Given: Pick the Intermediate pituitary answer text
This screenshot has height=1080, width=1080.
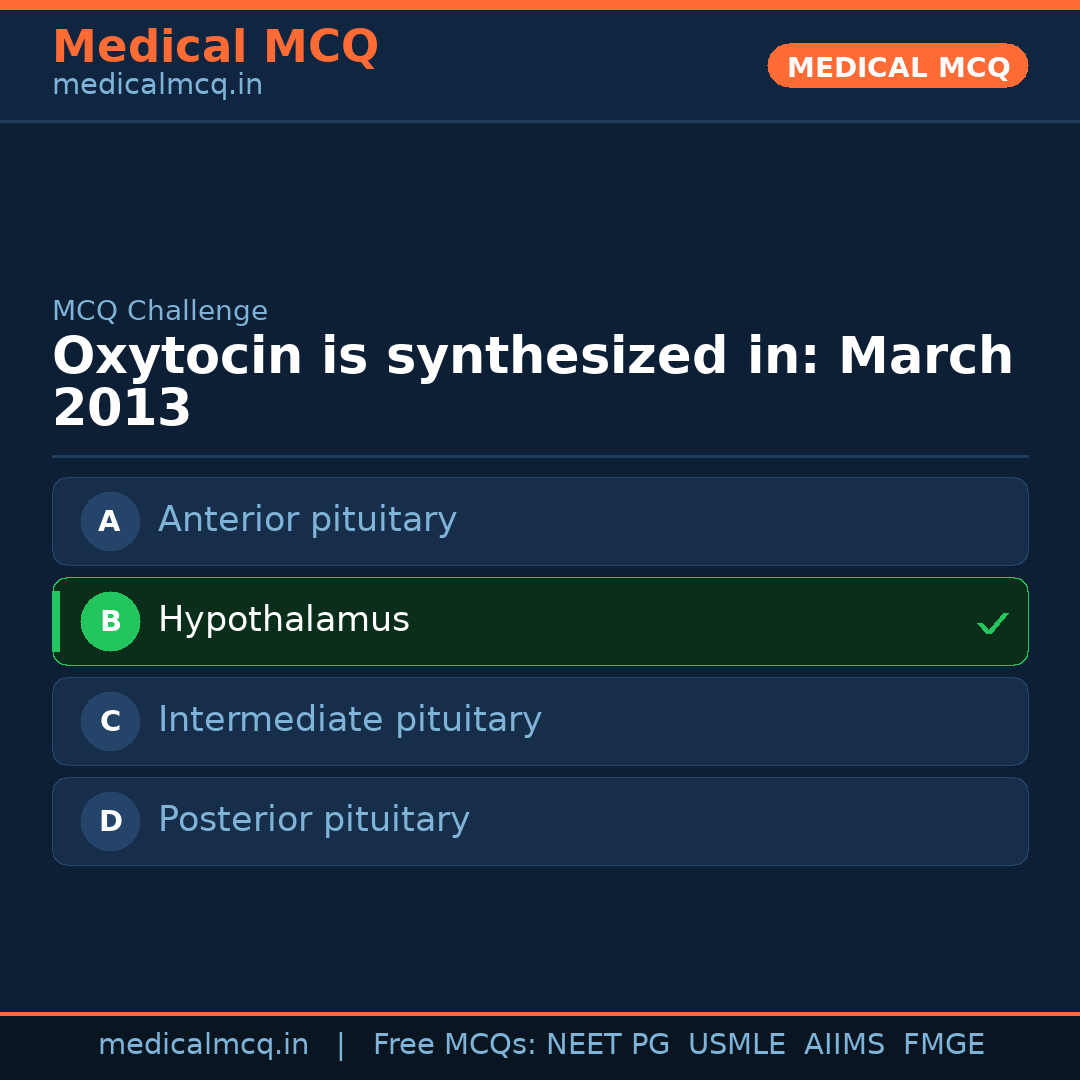Looking at the screenshot, I should [350, 720].
